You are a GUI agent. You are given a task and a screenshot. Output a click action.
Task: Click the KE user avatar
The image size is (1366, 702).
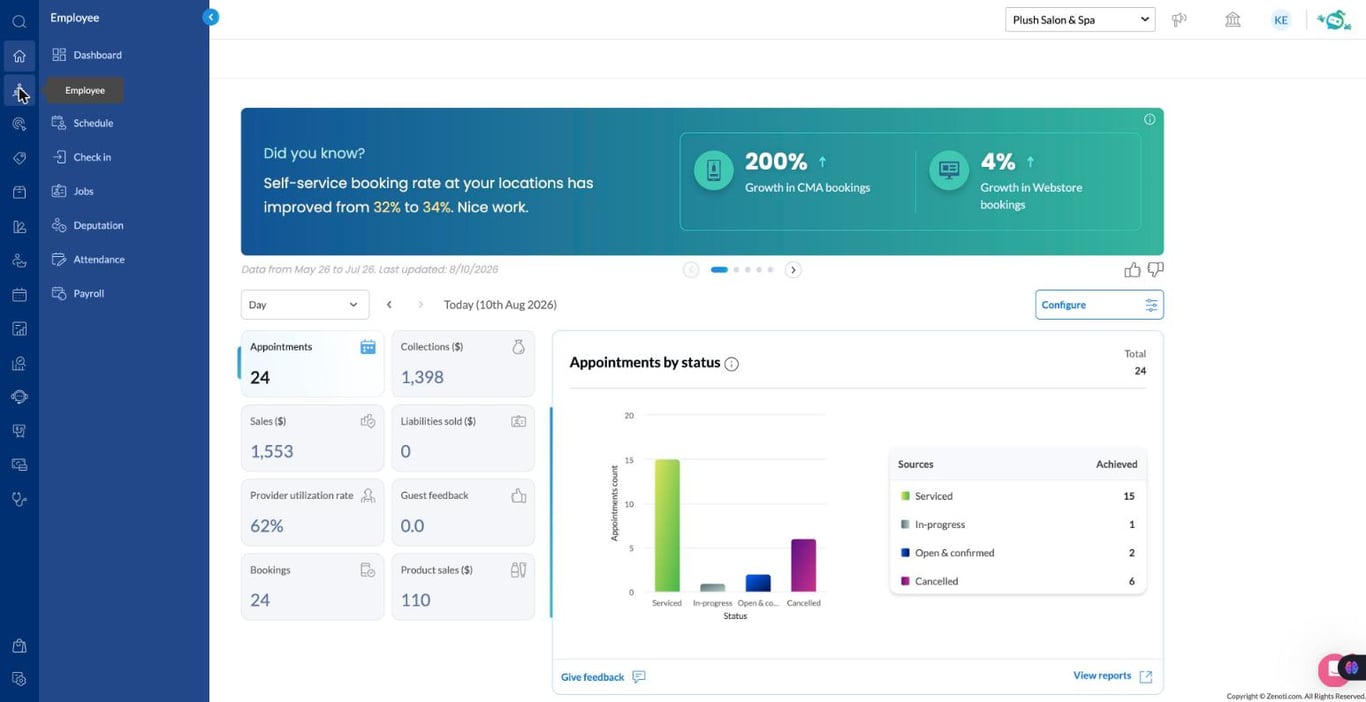click(x=1281, y=20)
